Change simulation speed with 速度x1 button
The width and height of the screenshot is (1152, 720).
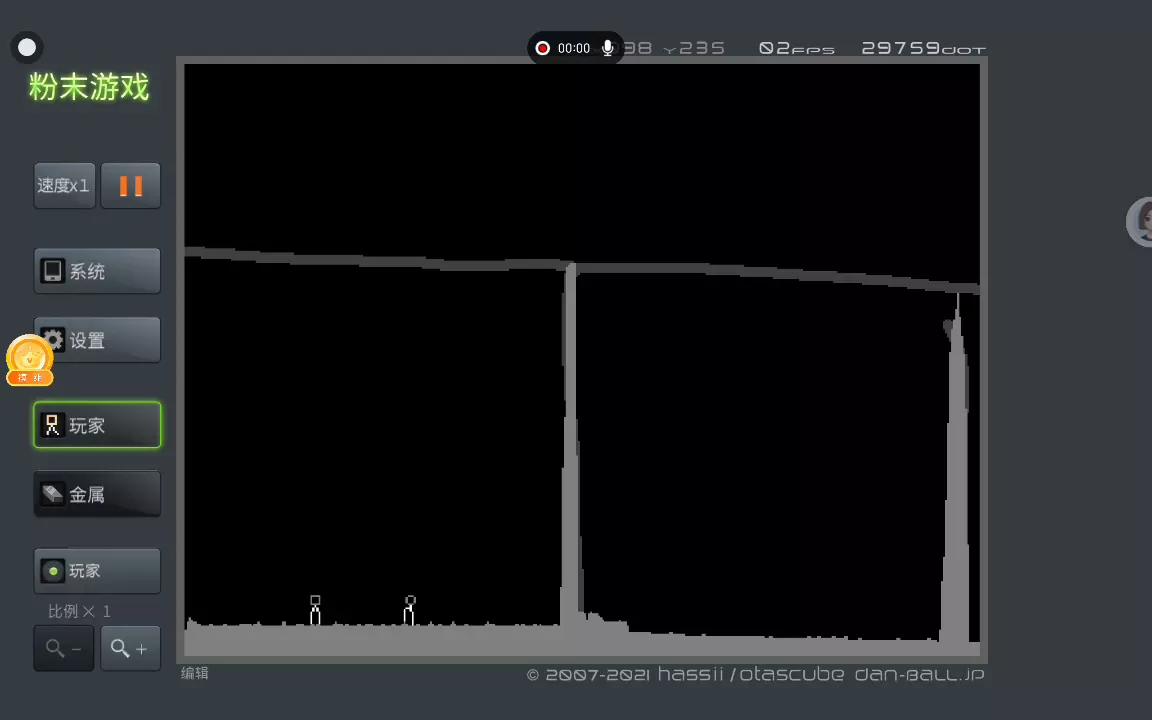[64, 186]
